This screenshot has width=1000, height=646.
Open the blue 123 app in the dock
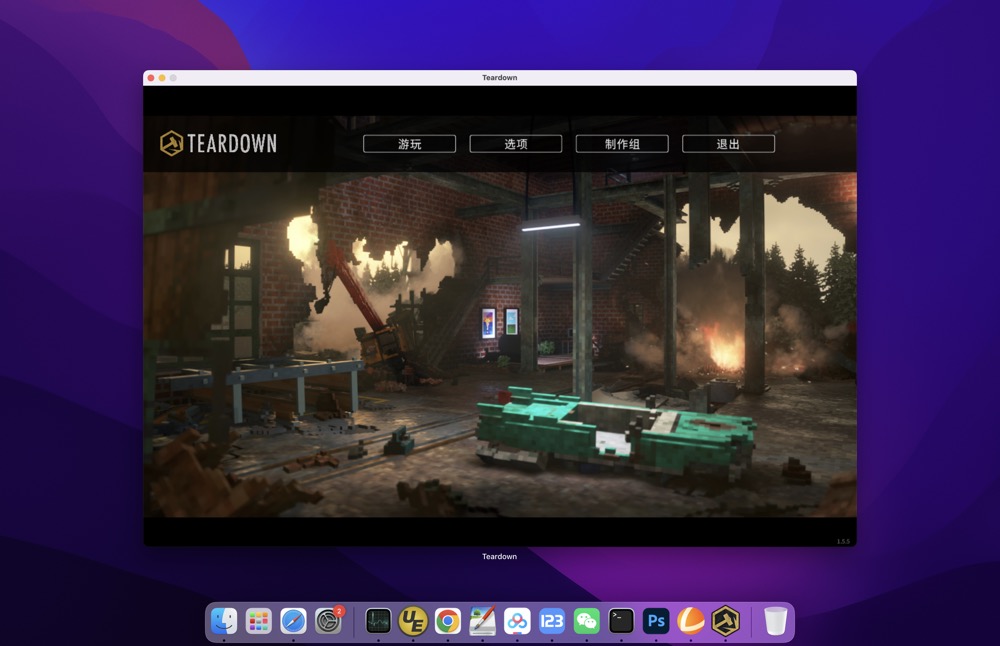point(552,621)
